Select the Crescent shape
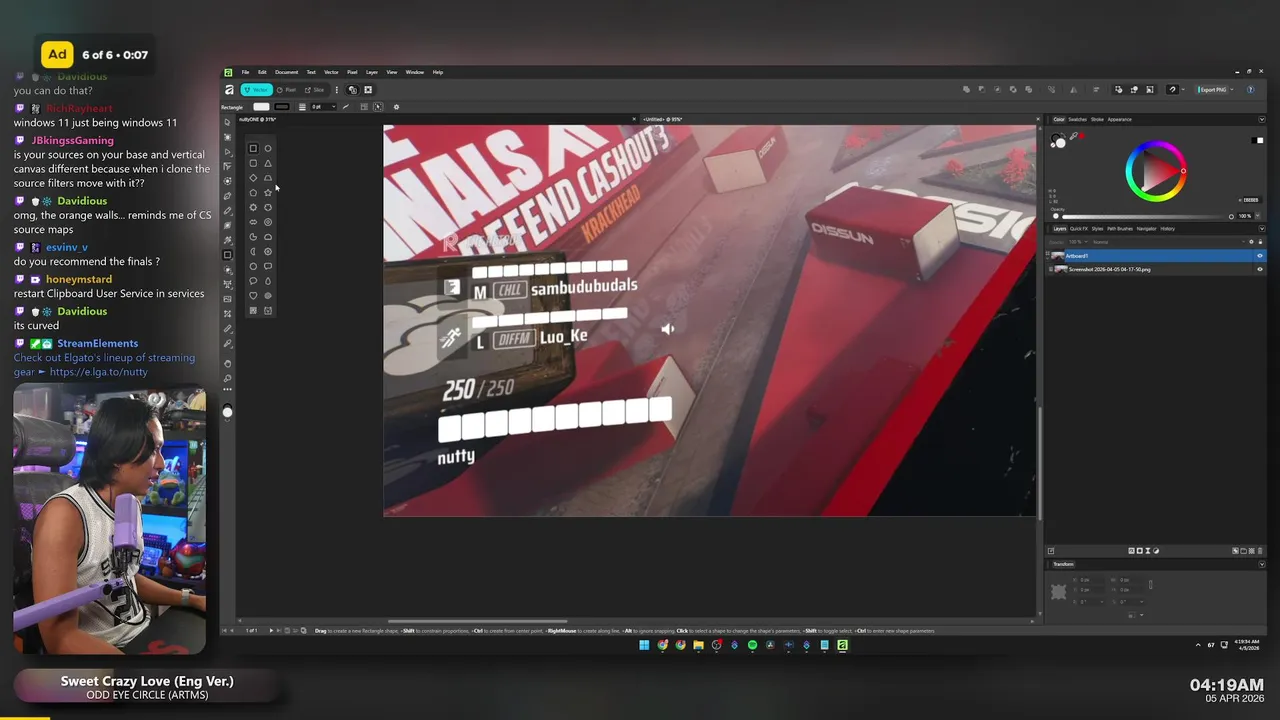1280x720 pixels. point(253,252)
